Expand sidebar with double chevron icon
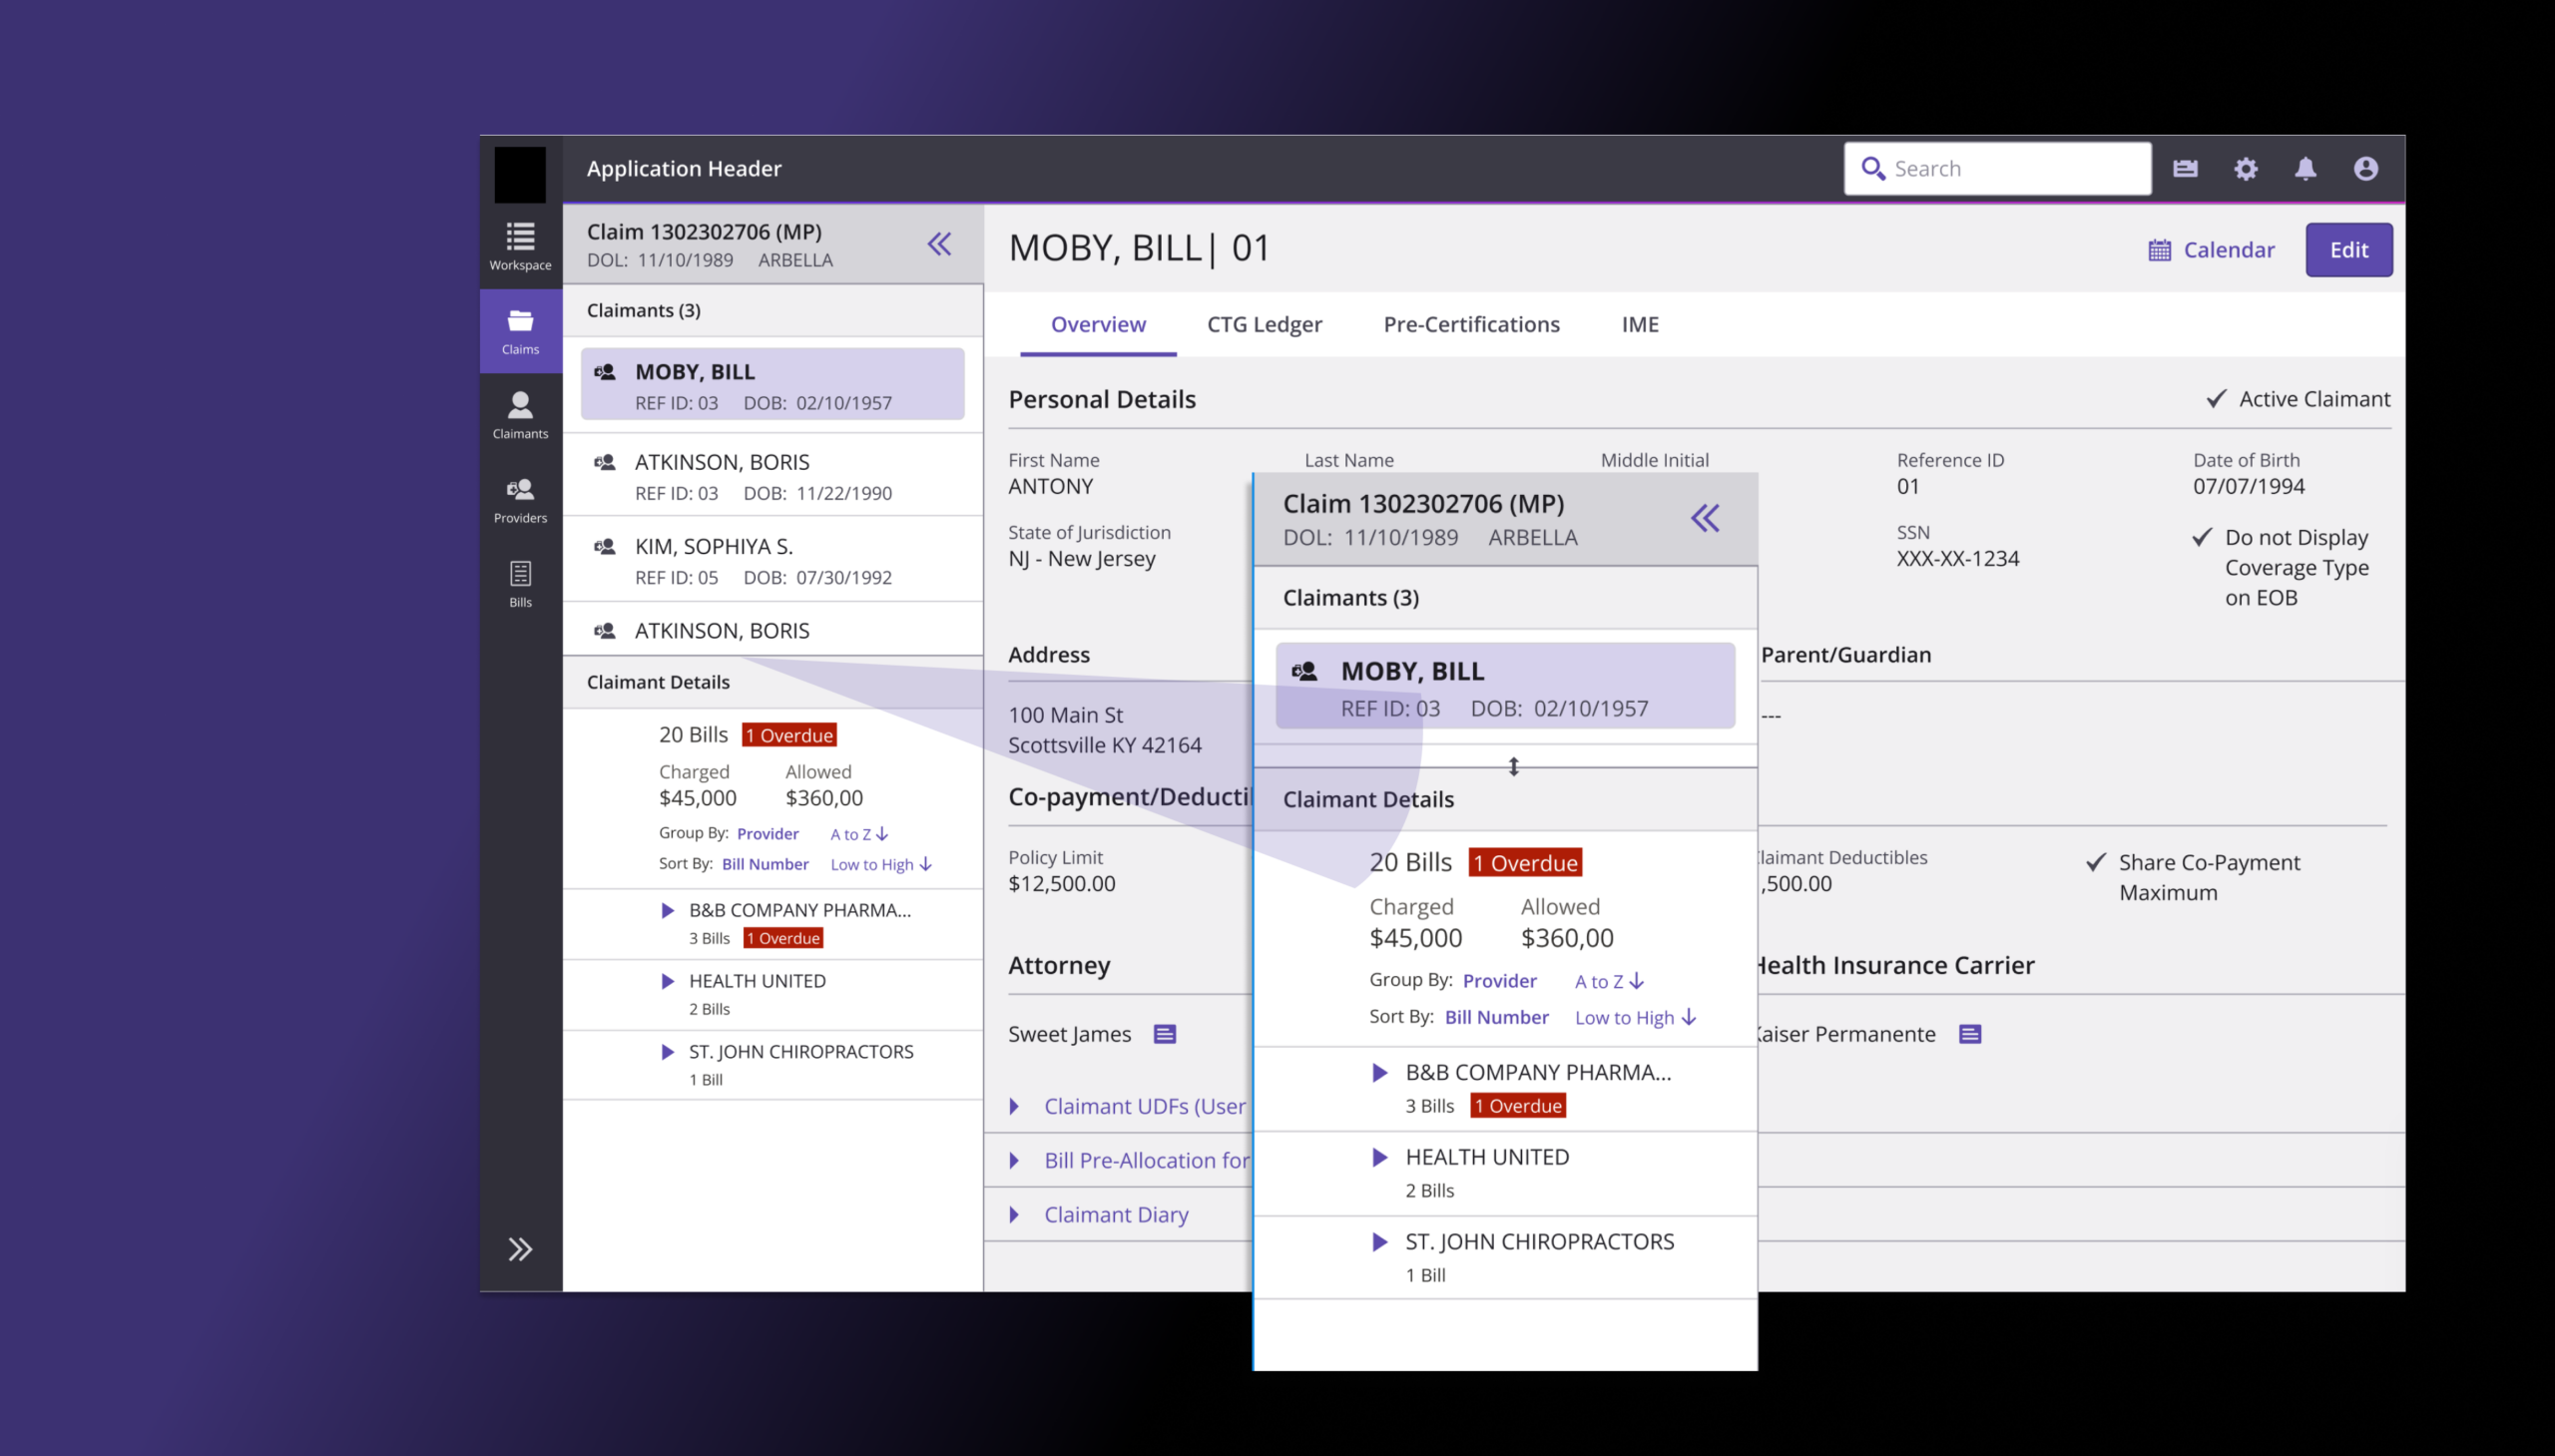 click(520, 1249)
